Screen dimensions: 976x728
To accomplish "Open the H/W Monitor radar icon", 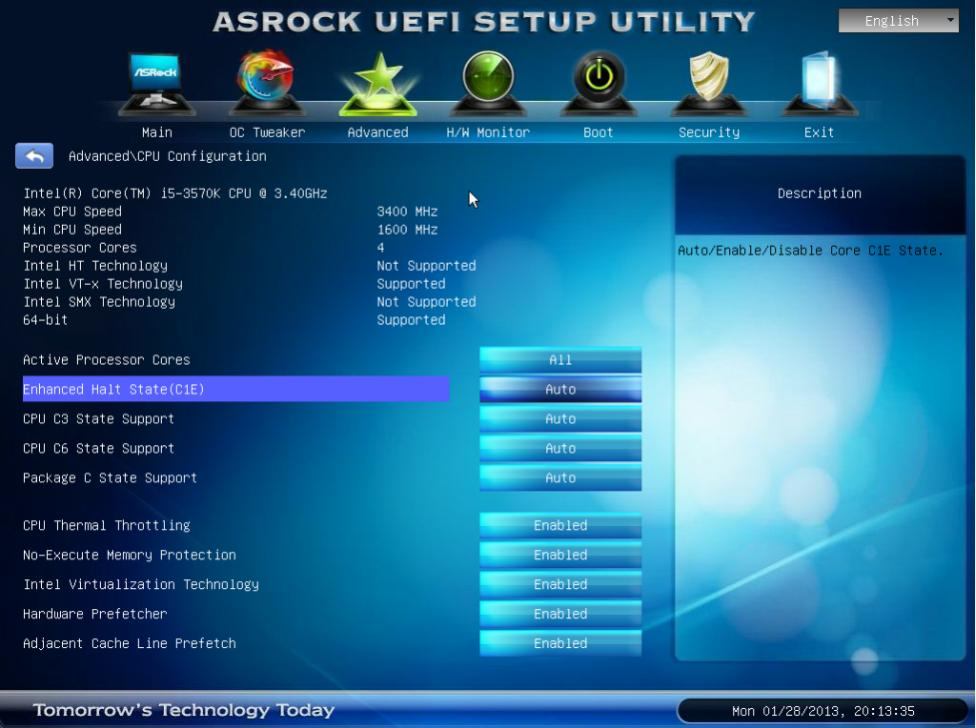I will 488,83.
